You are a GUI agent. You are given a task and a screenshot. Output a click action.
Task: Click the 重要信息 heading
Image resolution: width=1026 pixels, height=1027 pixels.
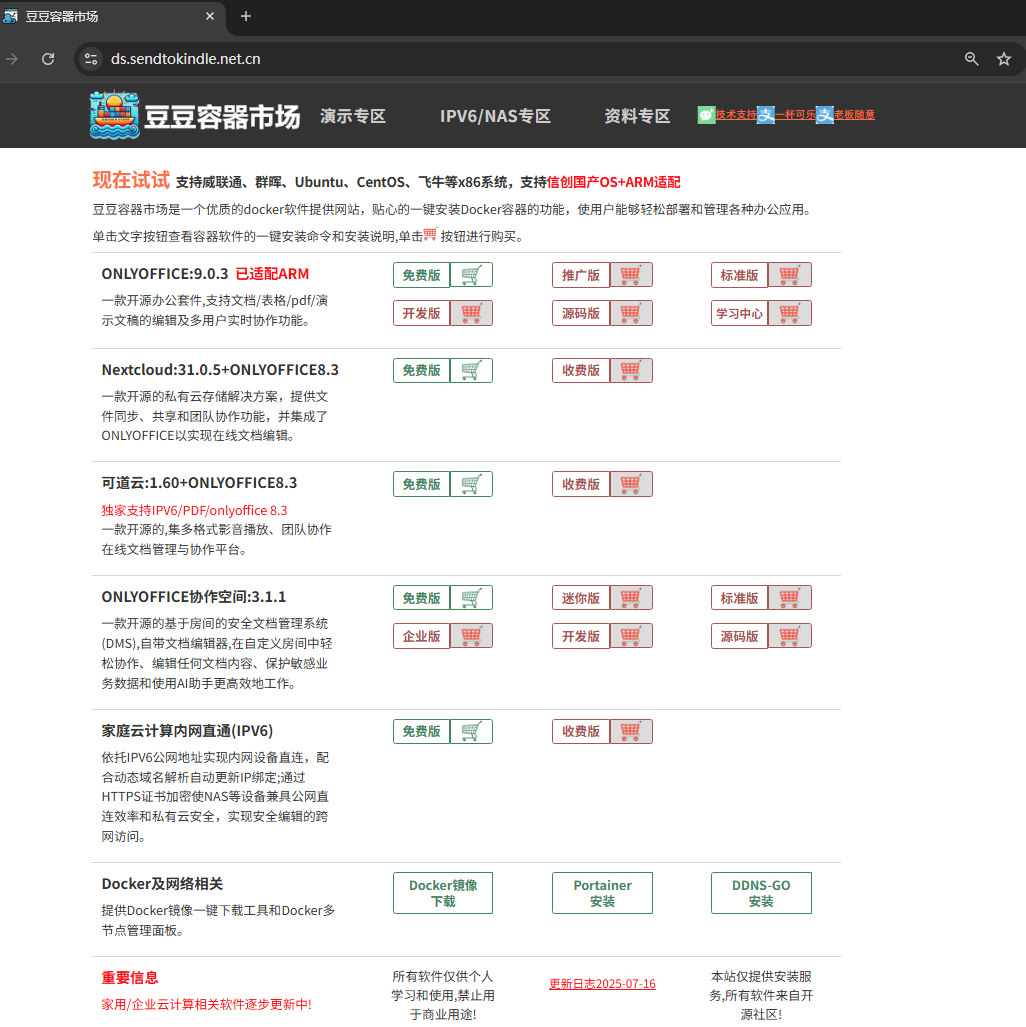point(130,978)
